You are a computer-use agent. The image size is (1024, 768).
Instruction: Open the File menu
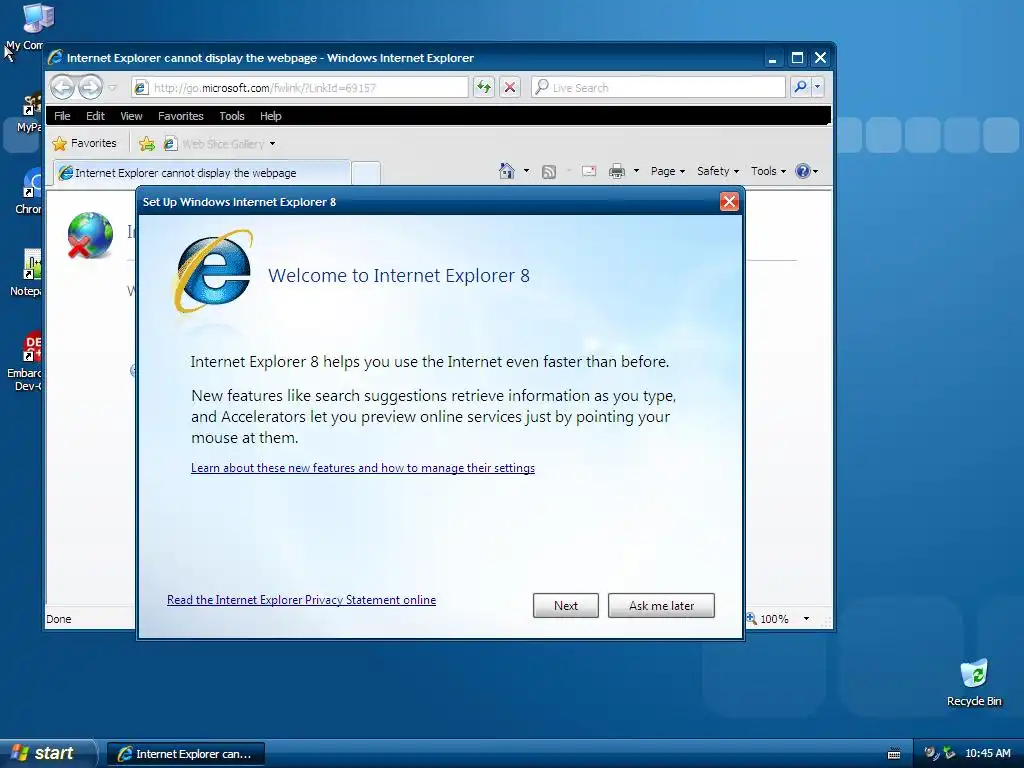[62, 116]
